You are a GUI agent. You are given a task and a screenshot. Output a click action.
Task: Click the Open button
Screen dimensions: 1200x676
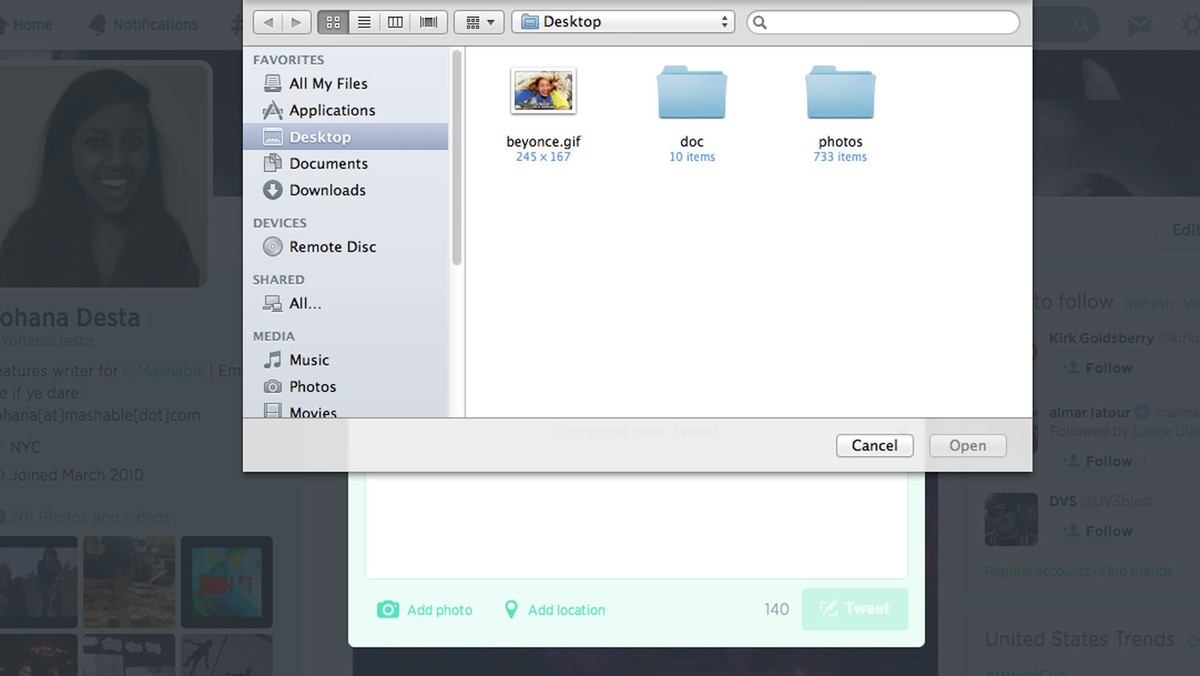968,446
